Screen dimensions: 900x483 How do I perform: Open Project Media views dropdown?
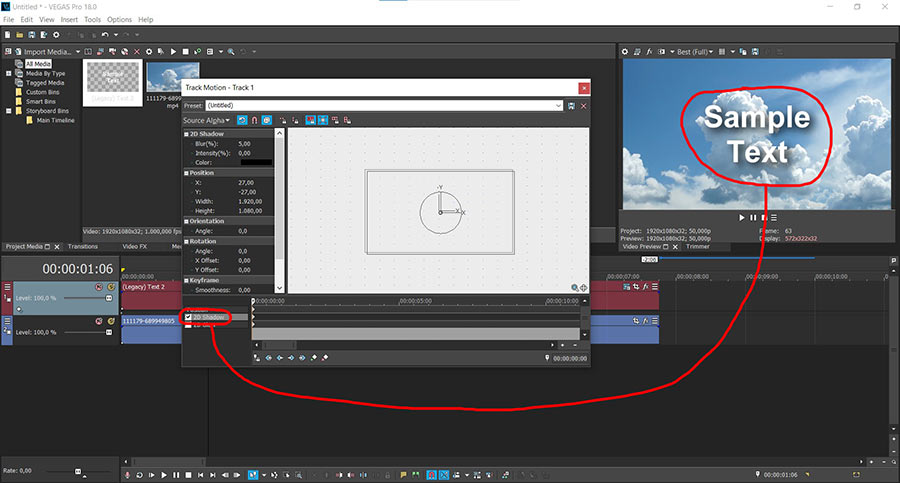220,52
